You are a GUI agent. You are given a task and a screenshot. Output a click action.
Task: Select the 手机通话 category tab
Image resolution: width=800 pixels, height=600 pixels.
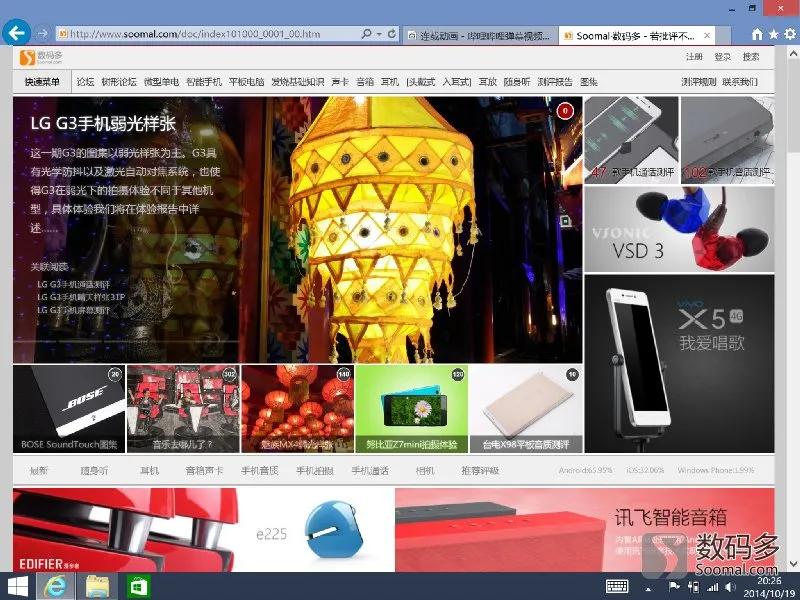pyautogui.click(x=370, y=470)
